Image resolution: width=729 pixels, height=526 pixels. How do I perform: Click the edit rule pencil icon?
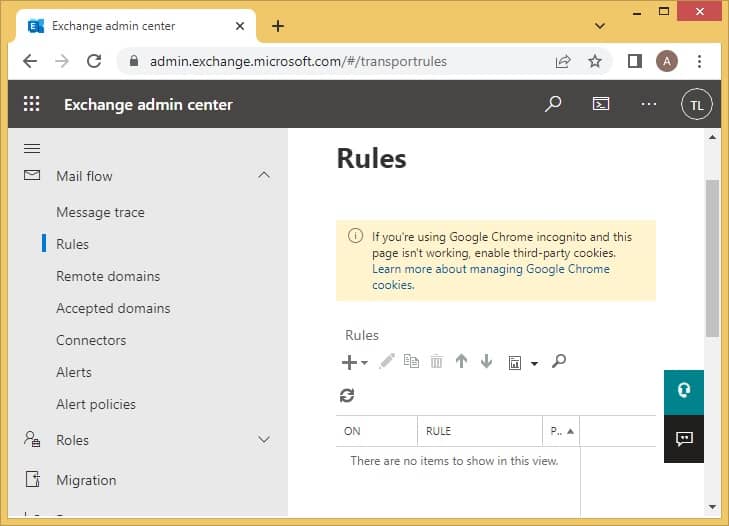point(386,361)
